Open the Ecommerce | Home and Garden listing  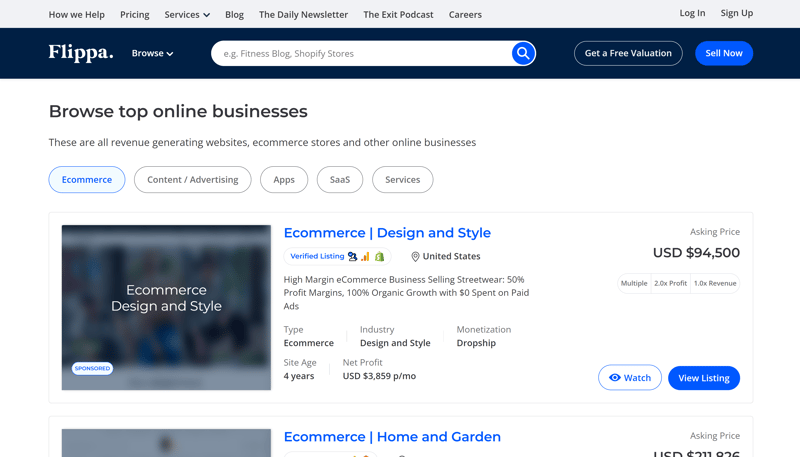coord(392,437)
